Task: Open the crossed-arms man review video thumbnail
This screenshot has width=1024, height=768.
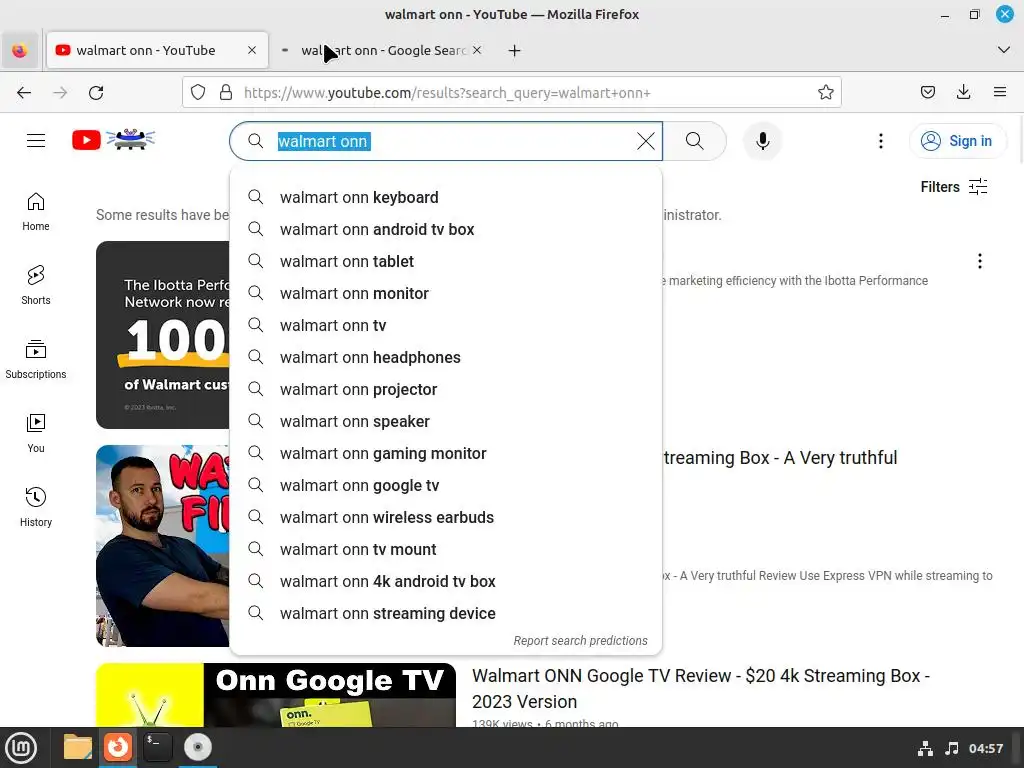Action: [163, 546]
